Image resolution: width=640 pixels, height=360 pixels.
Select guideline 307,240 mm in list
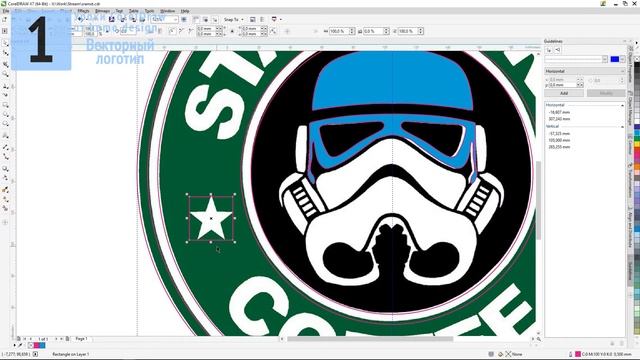click(559, 119)
